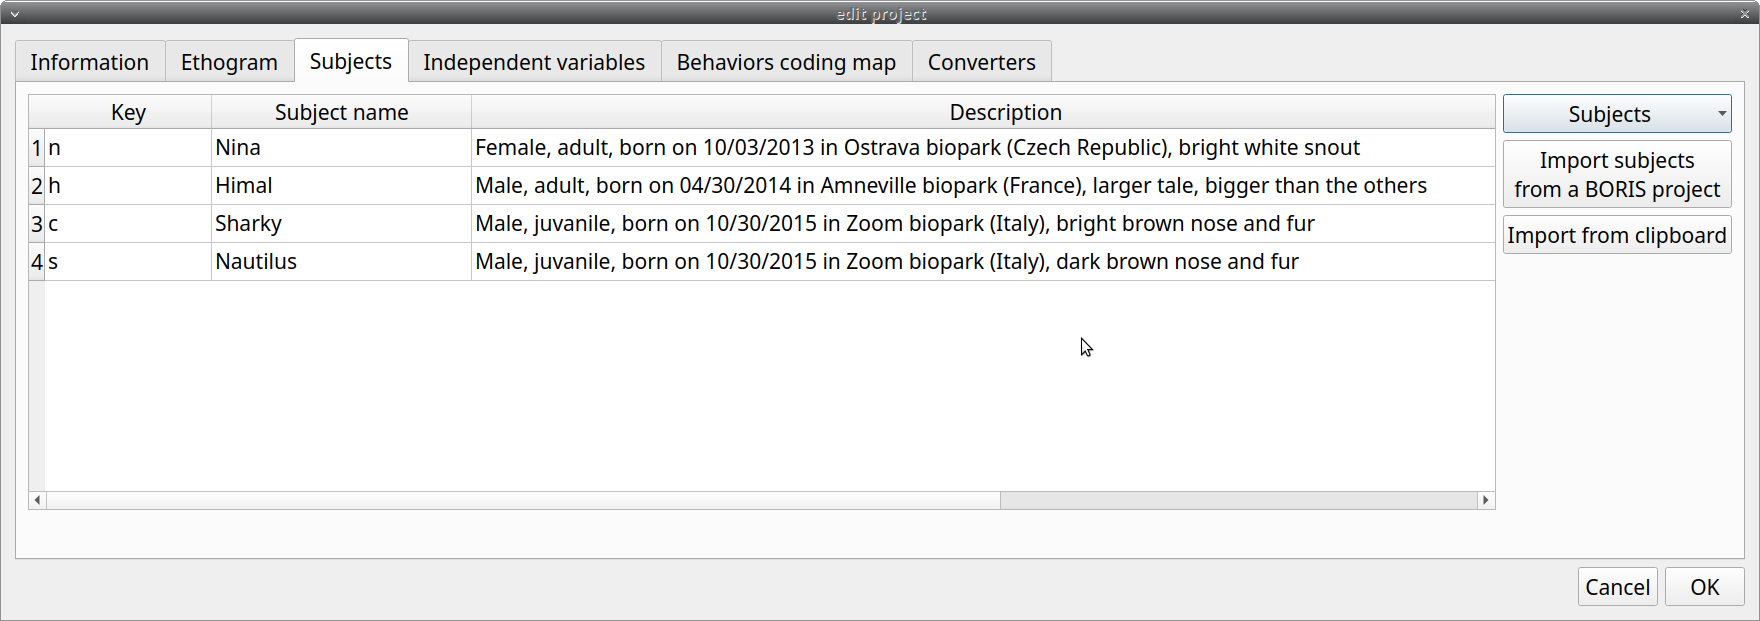Viewport: 1760px width, 621px height.
Task: Click the Import from clipboard button
Action: click(1617, 235)
